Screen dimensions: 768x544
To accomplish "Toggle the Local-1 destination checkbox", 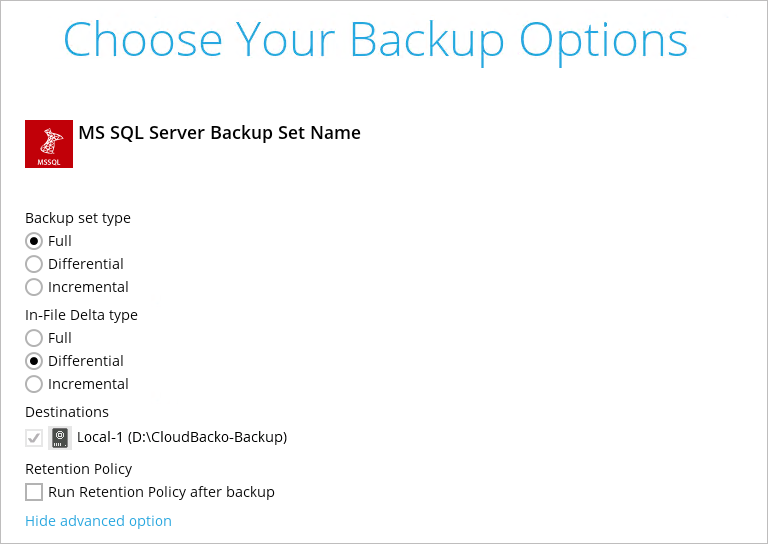I will coord(34,438).
